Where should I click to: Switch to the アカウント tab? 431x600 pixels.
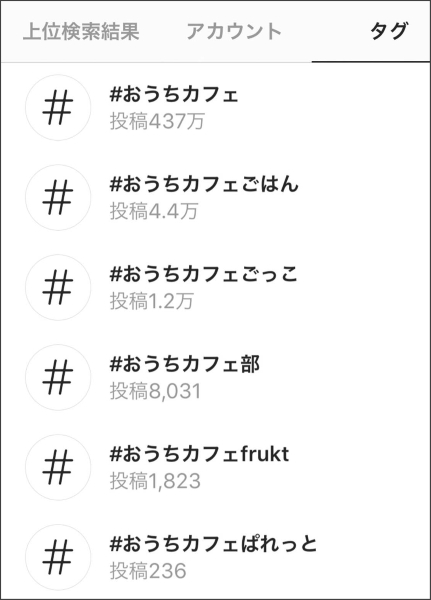(x=234, y=31)
